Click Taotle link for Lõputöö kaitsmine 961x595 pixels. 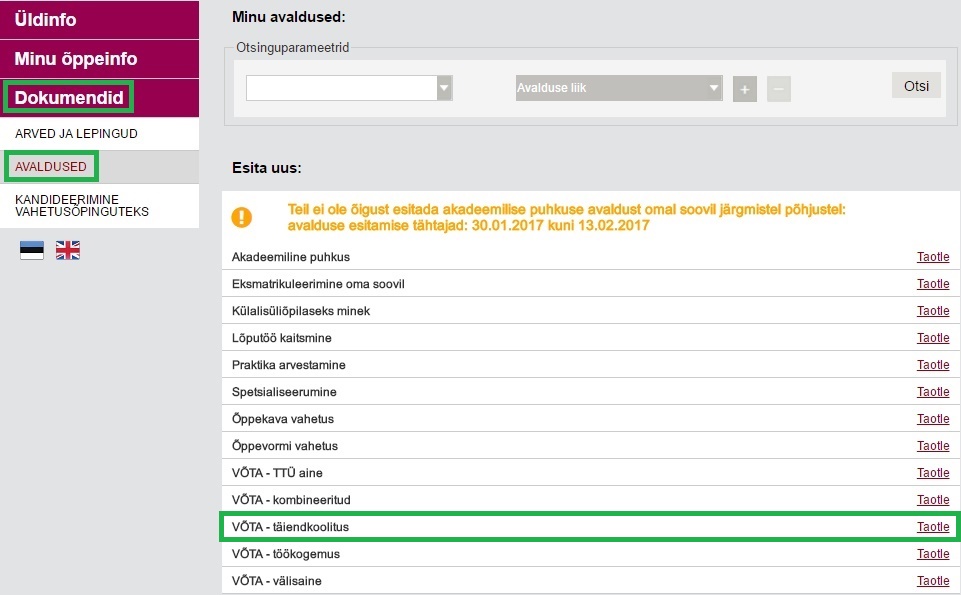coord(933,338)
